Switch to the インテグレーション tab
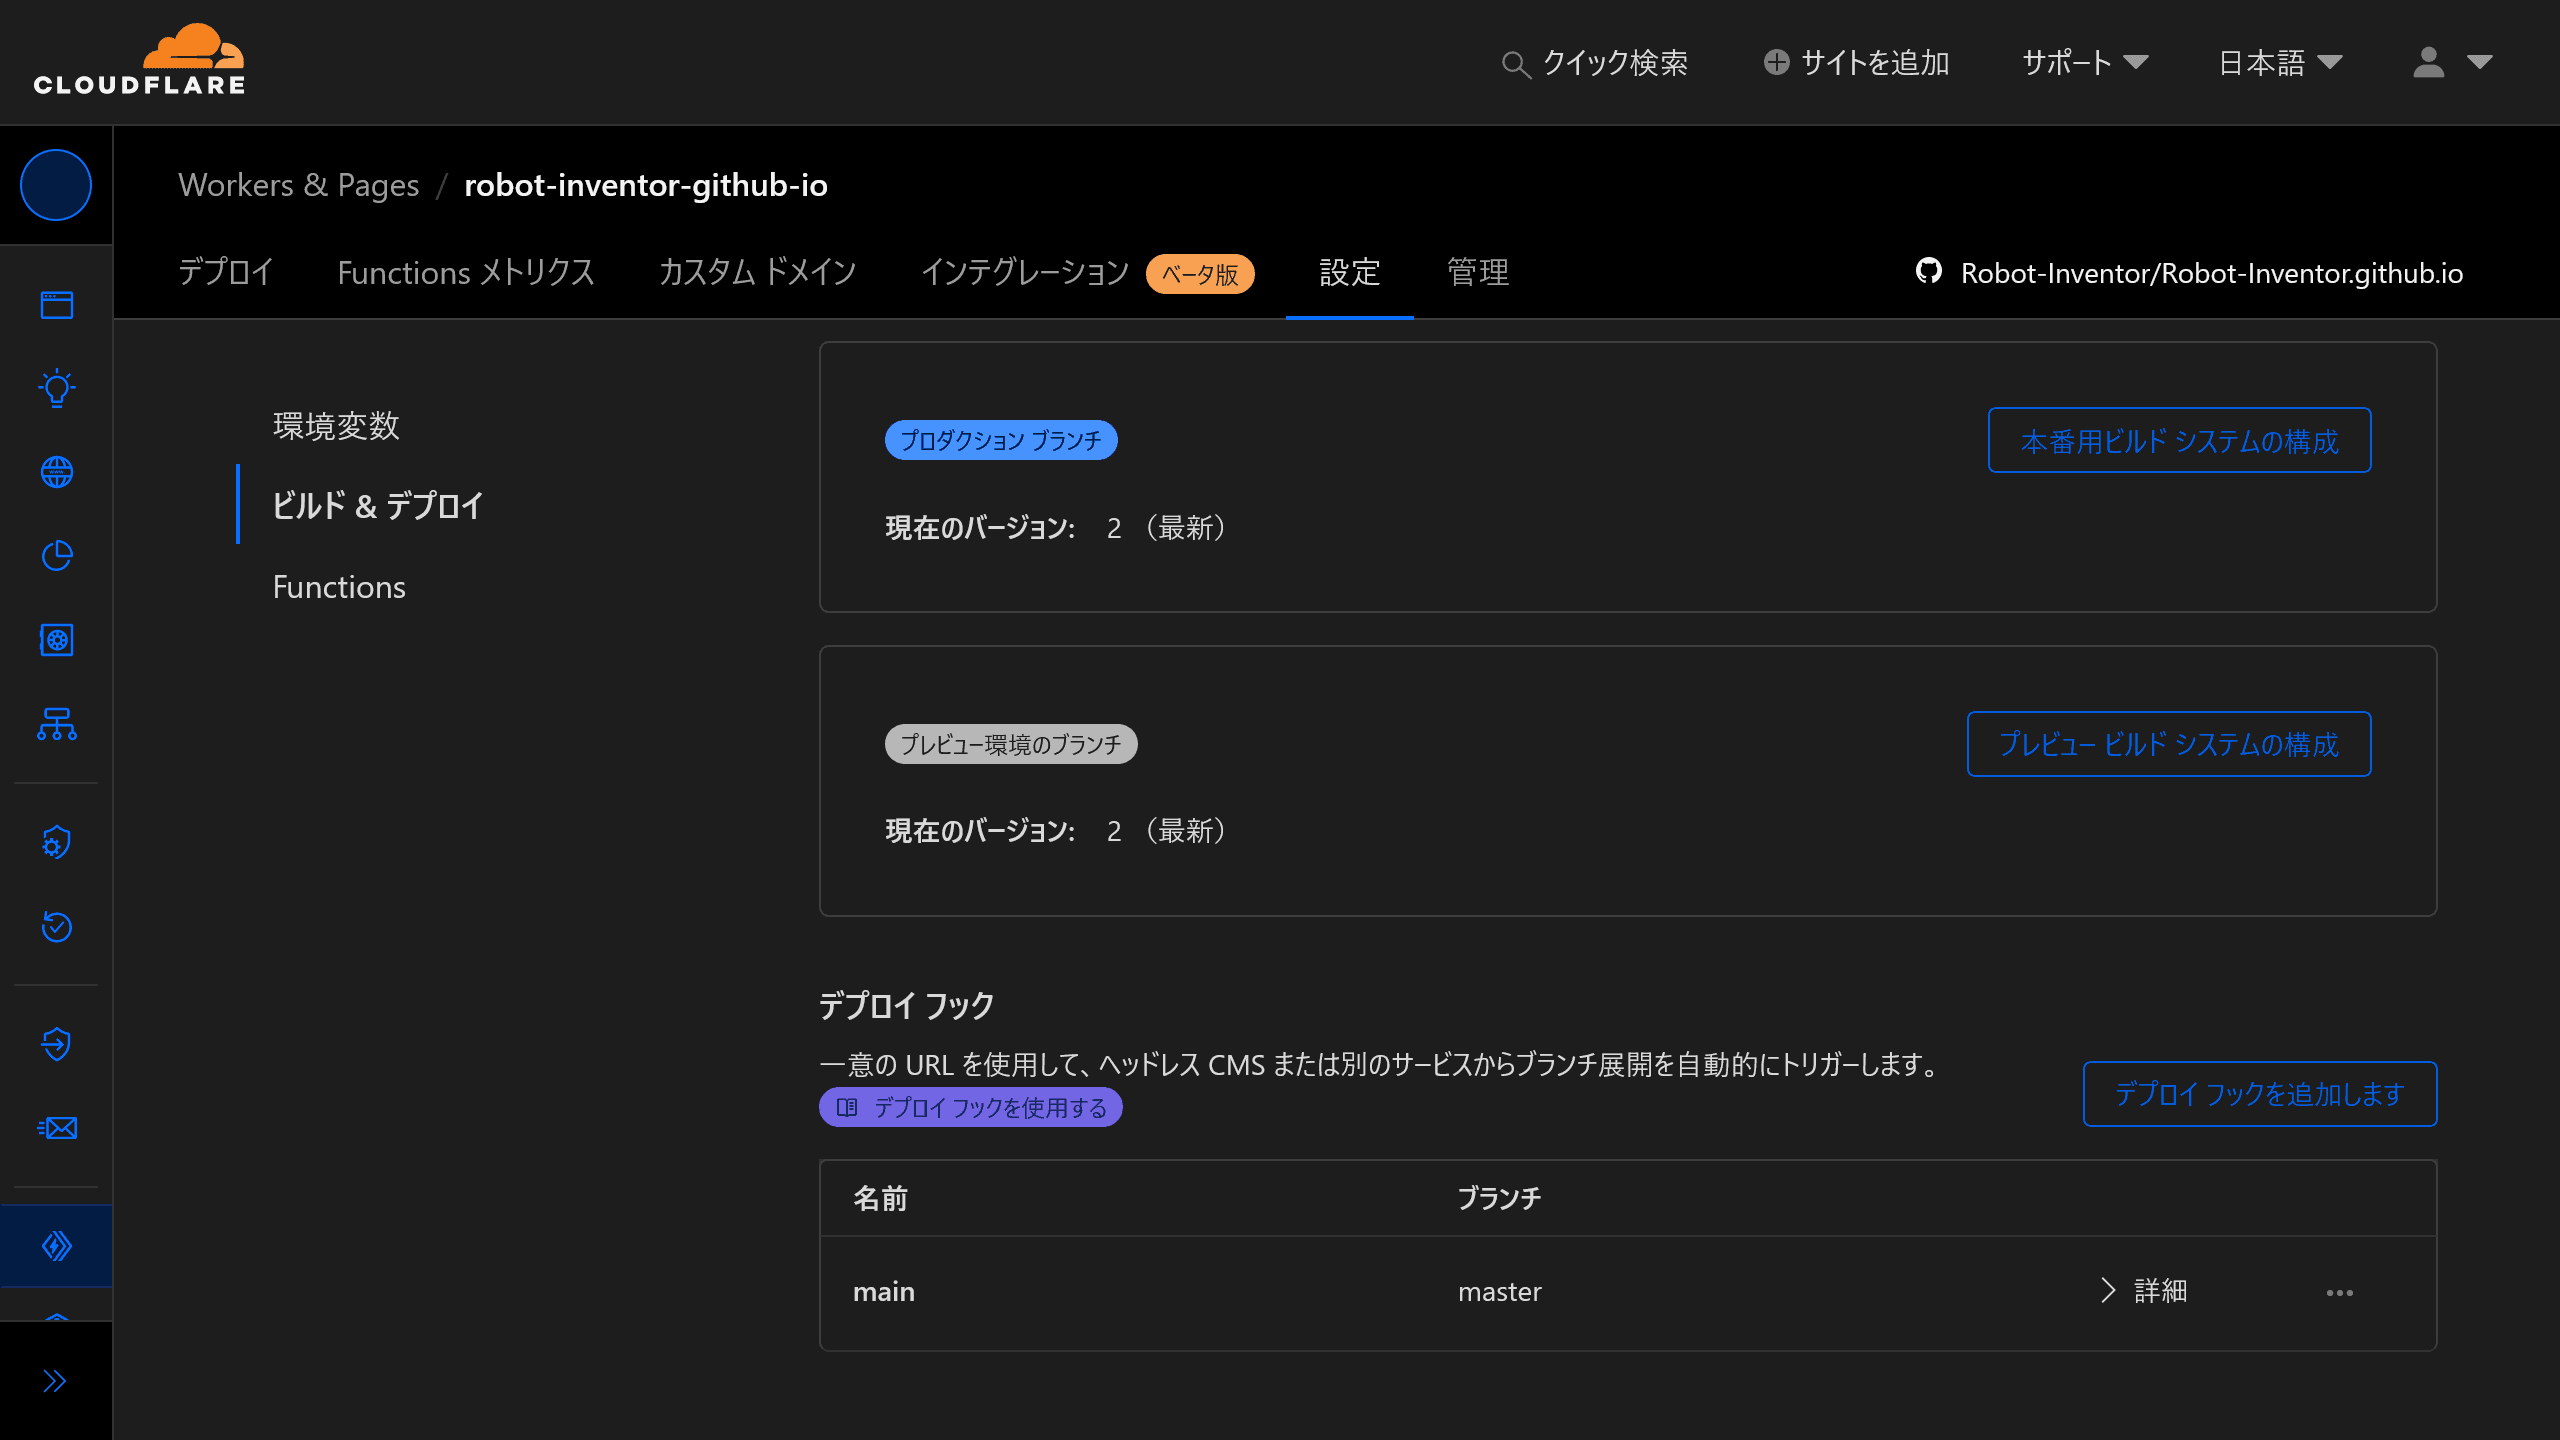Image resolution: width=2560 pixels, height=1440 pixels. (1025, 272)
